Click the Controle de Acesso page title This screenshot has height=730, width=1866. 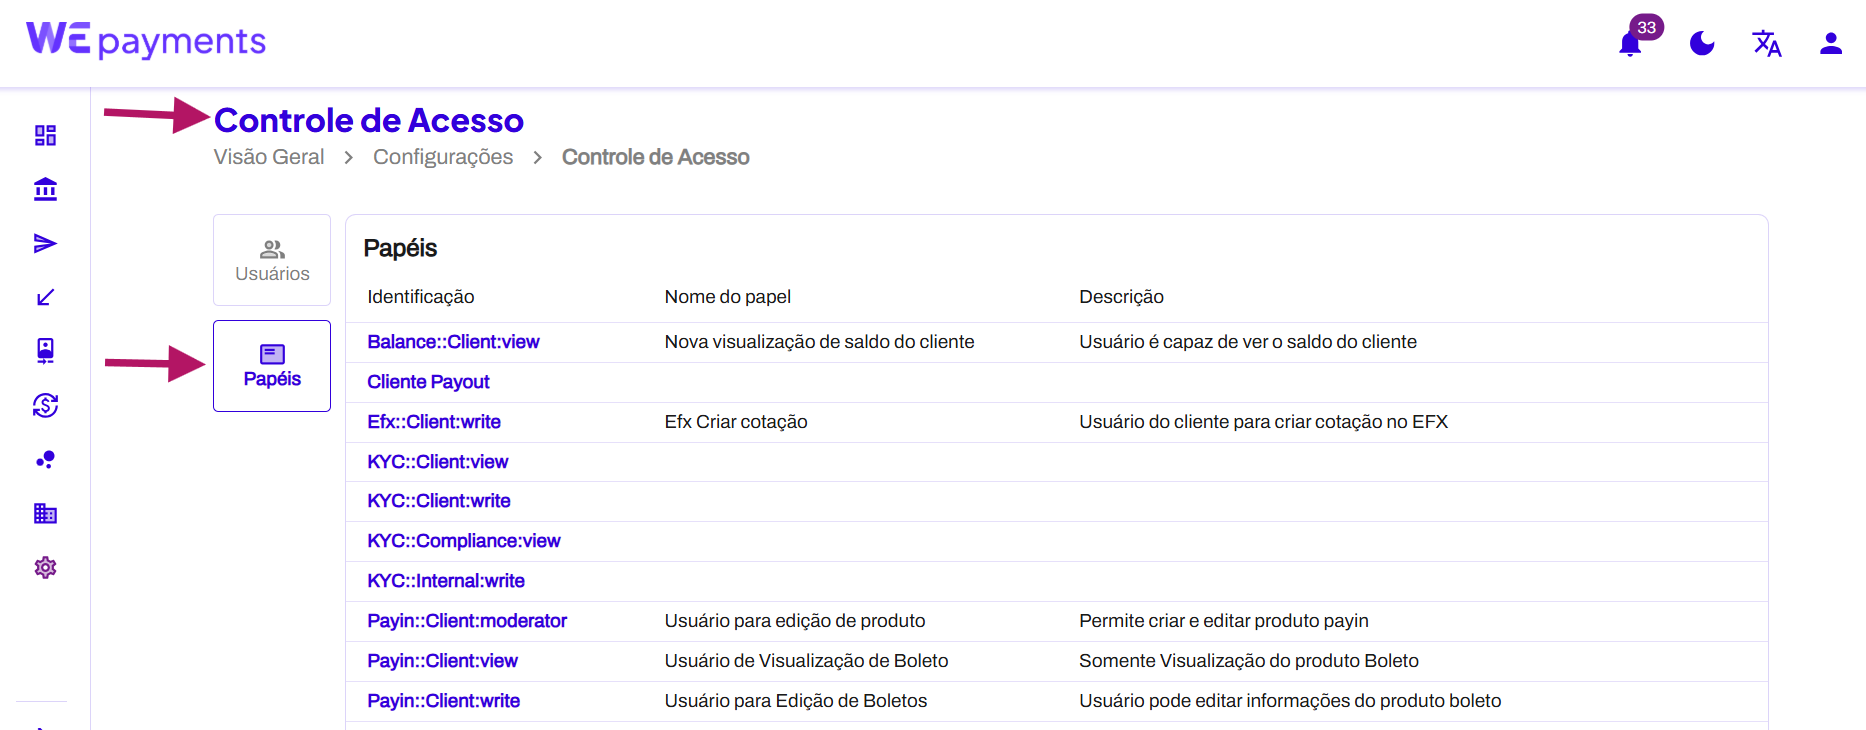[369, 120]
